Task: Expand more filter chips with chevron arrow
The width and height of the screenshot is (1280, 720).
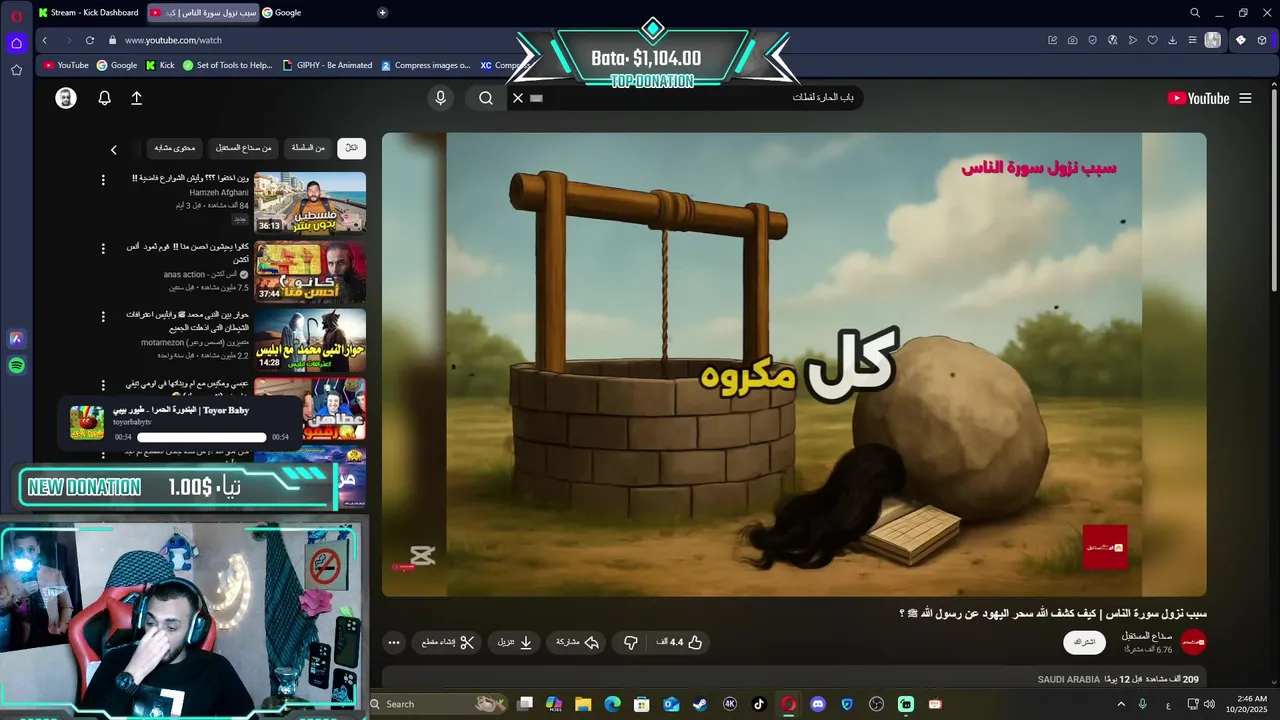Action: click(x=113, y=149)
